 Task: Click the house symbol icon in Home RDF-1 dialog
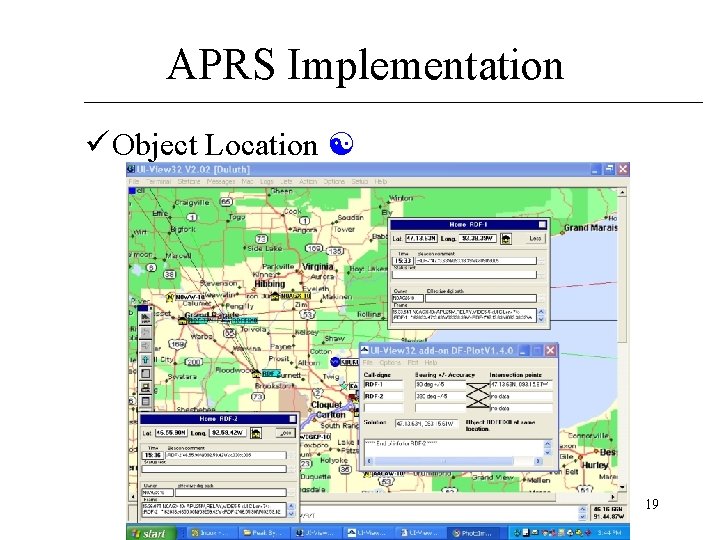[x=506, y=239]
